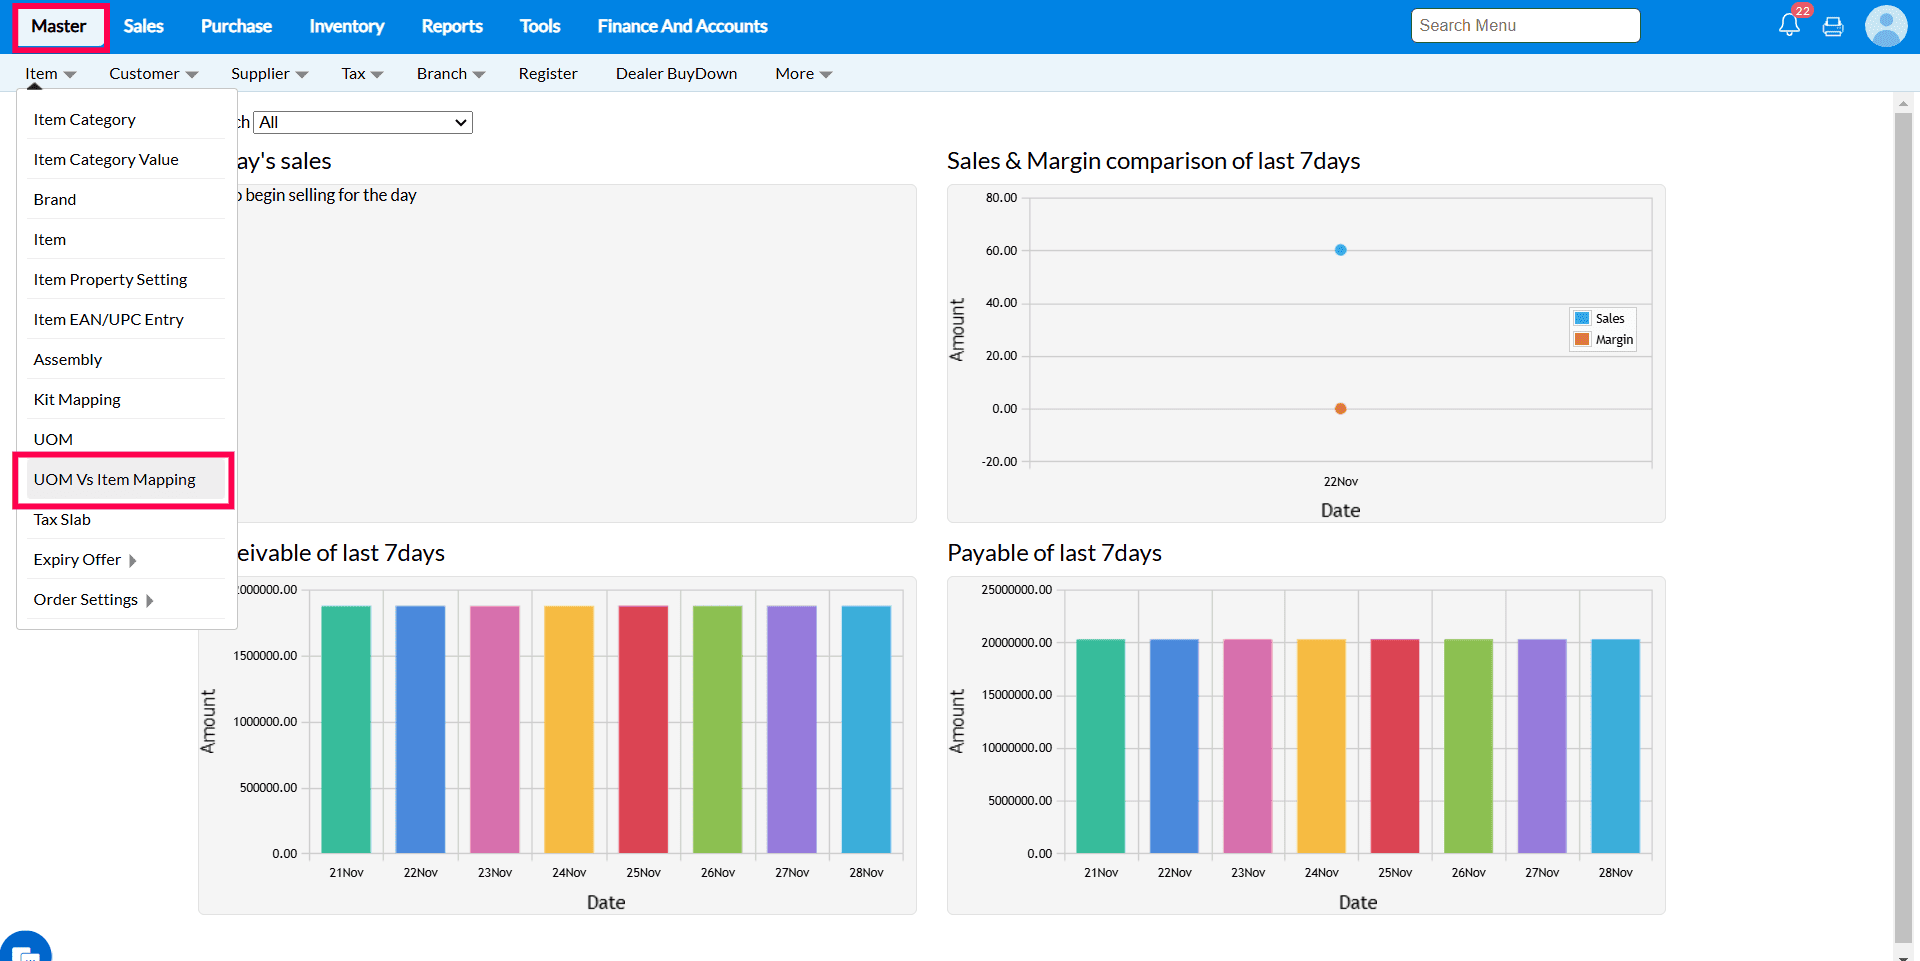Toggle the Sales legend swatch
1920x961 pixels.
point(1582,318)
